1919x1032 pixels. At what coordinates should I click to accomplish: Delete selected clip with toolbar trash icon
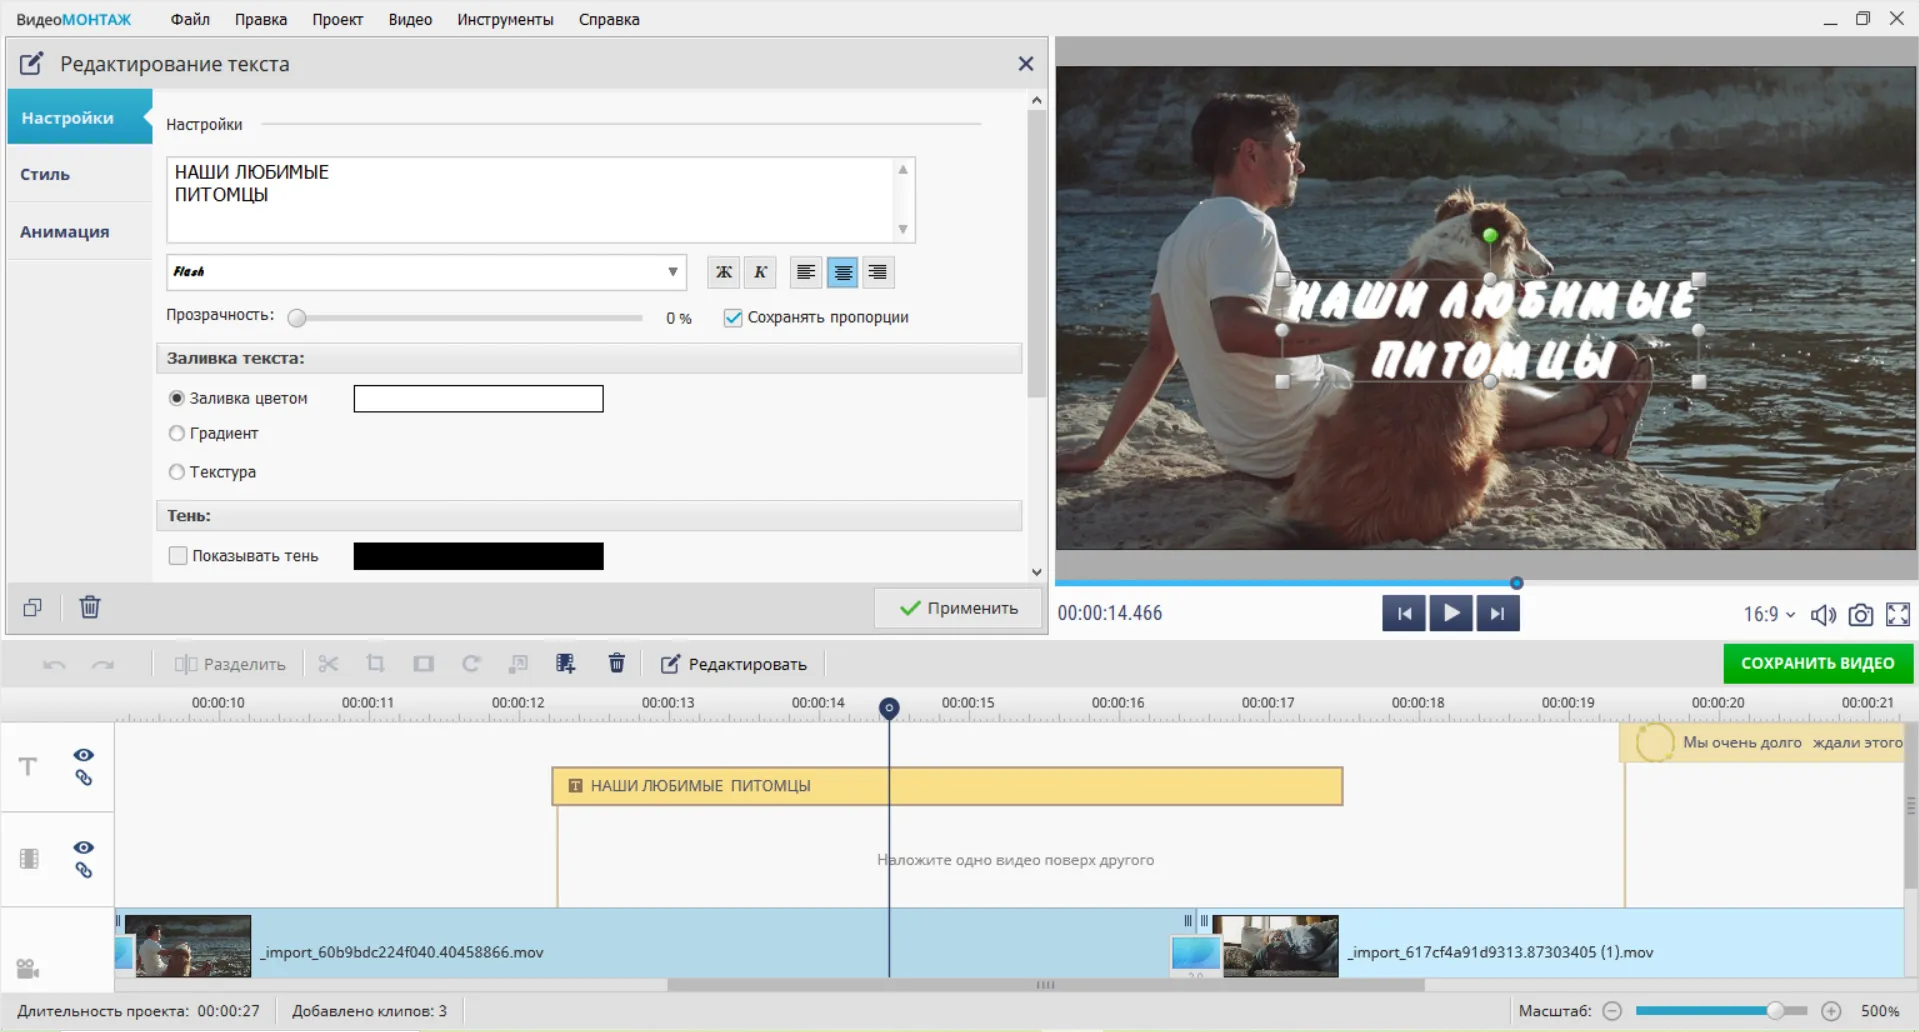tap(617, 663)
